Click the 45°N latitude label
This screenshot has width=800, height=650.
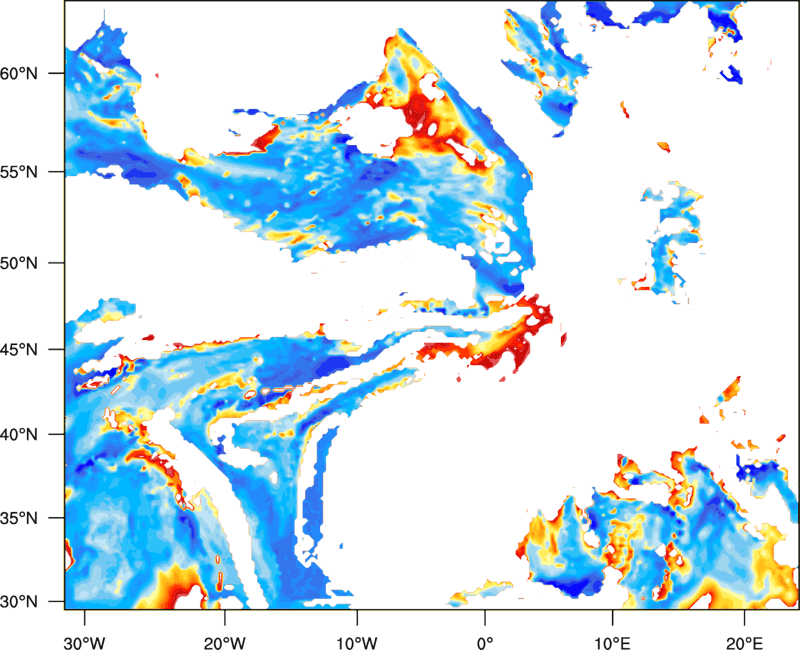coord(19,349)
